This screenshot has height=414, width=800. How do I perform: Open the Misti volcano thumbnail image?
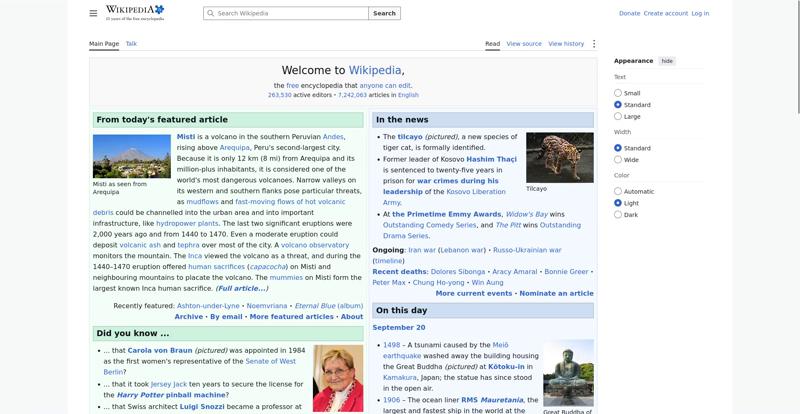(x=132, y=156)
